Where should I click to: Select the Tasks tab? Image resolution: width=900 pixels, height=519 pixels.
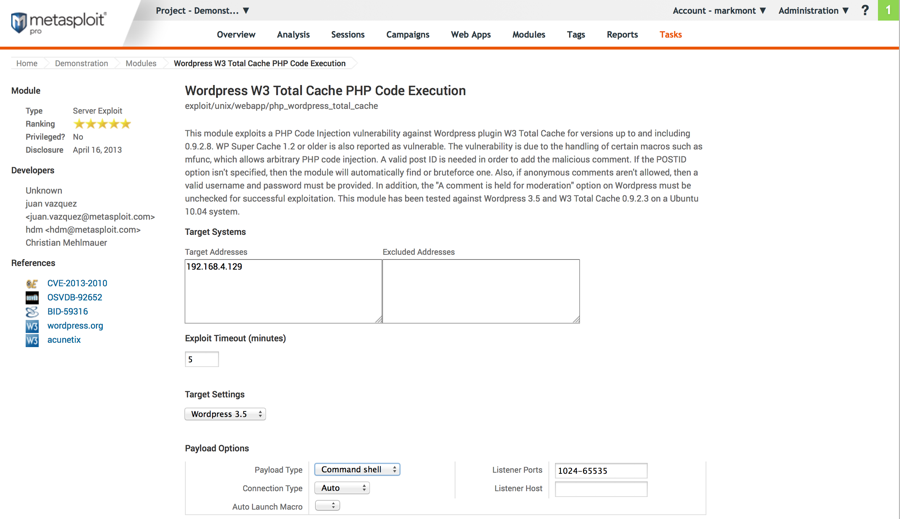[670, 34]
